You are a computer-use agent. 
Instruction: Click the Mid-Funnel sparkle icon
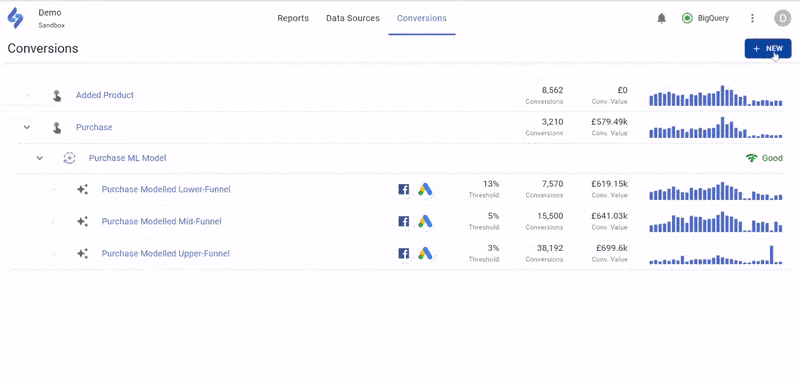[x=82, y=221]
